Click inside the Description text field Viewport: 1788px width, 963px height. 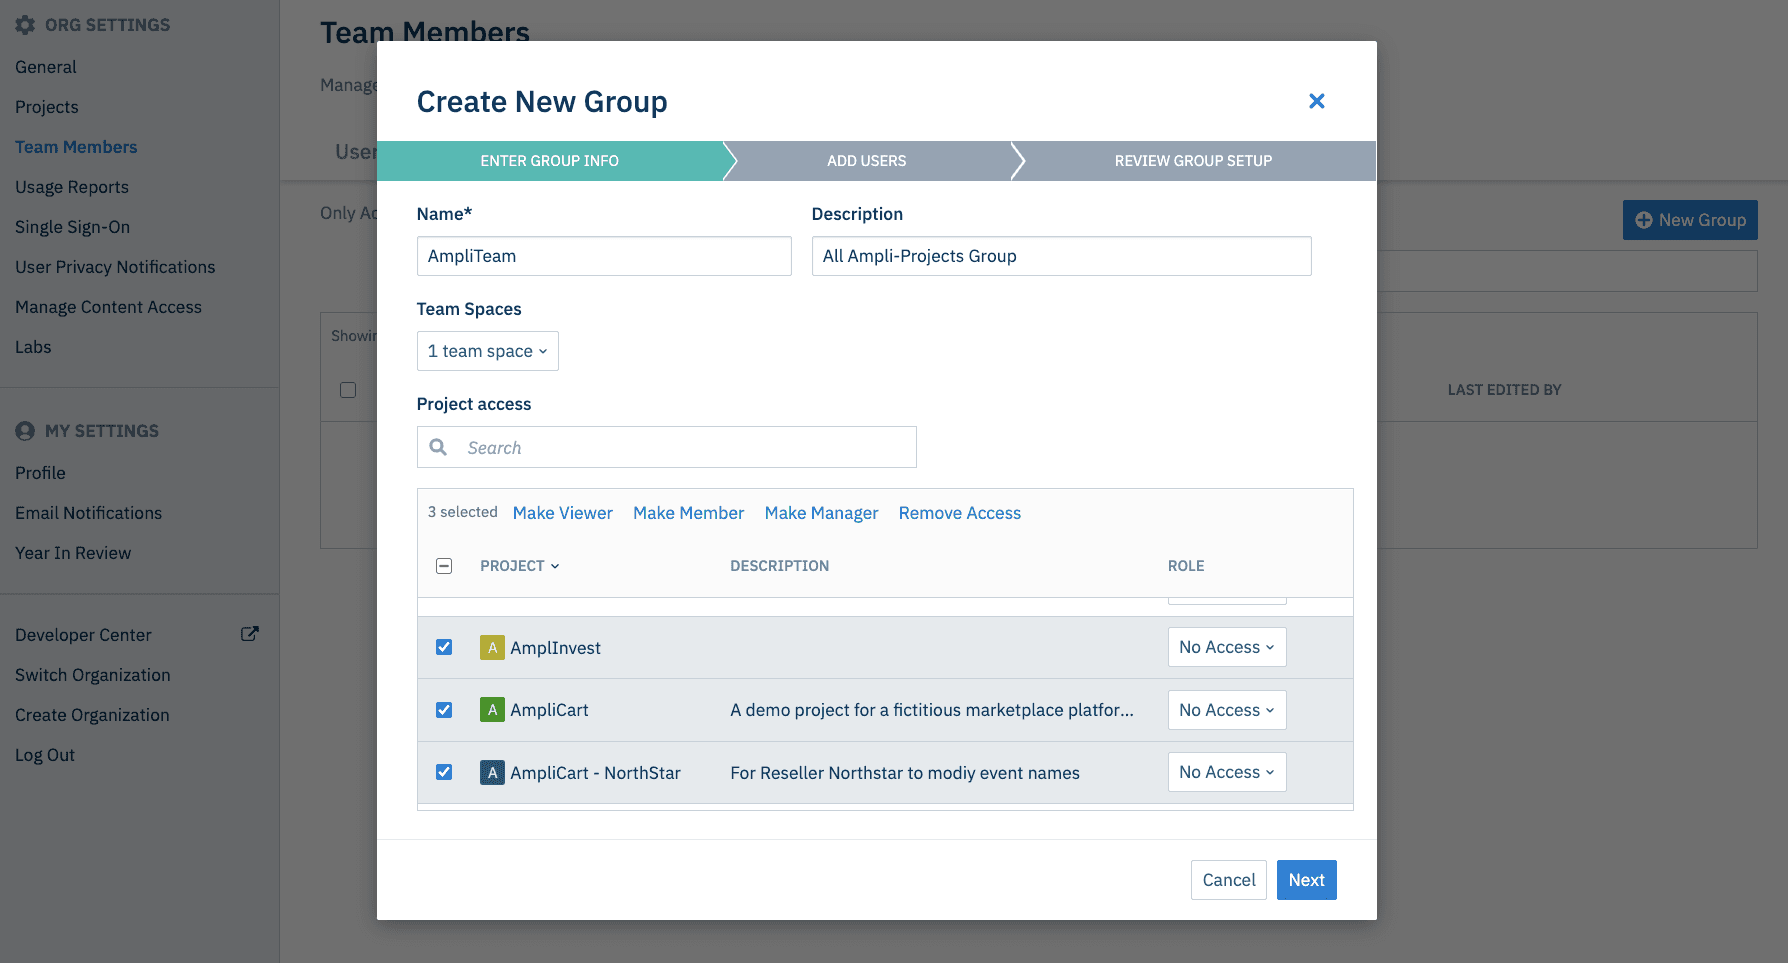1060,256
